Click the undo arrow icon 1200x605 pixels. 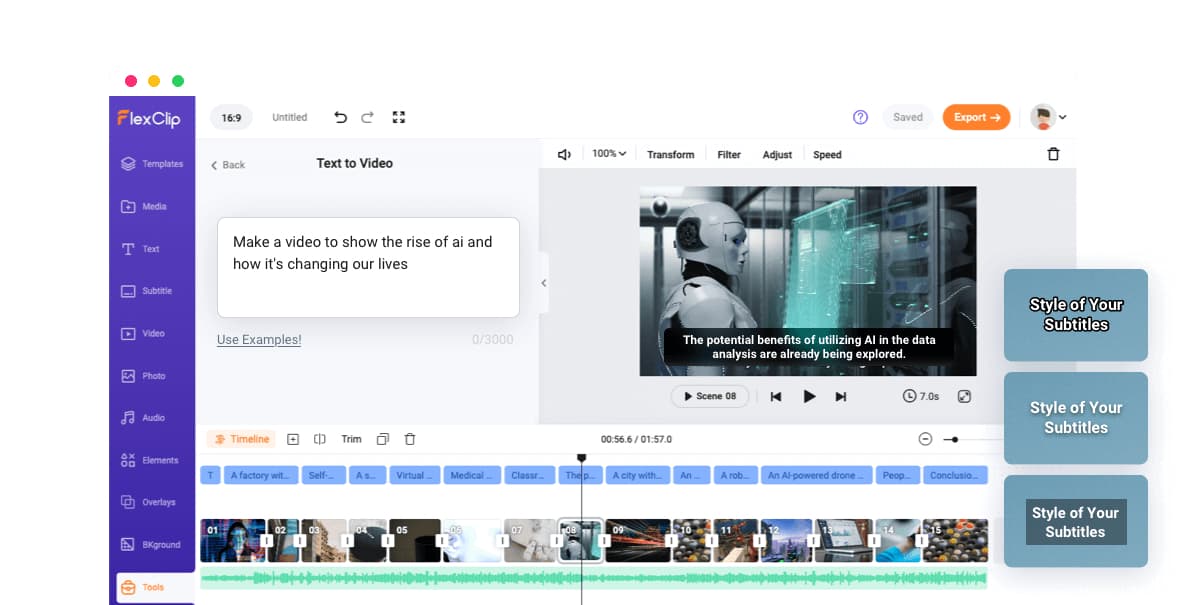(x=340, y=117)
